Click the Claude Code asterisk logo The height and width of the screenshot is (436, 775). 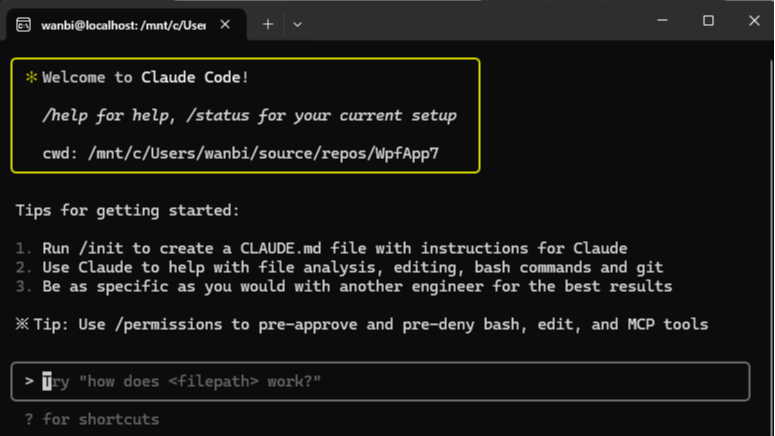31,77
